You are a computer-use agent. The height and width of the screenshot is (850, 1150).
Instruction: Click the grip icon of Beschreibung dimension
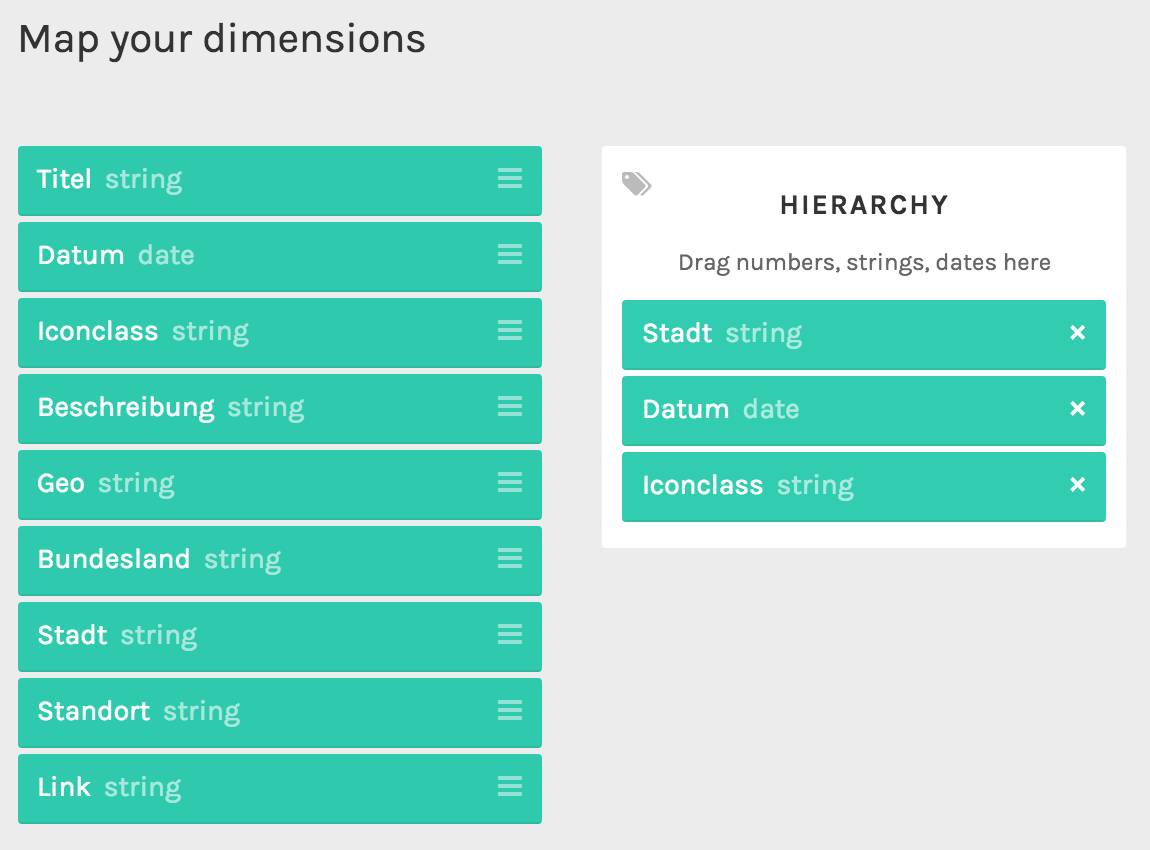coord(510,406)
